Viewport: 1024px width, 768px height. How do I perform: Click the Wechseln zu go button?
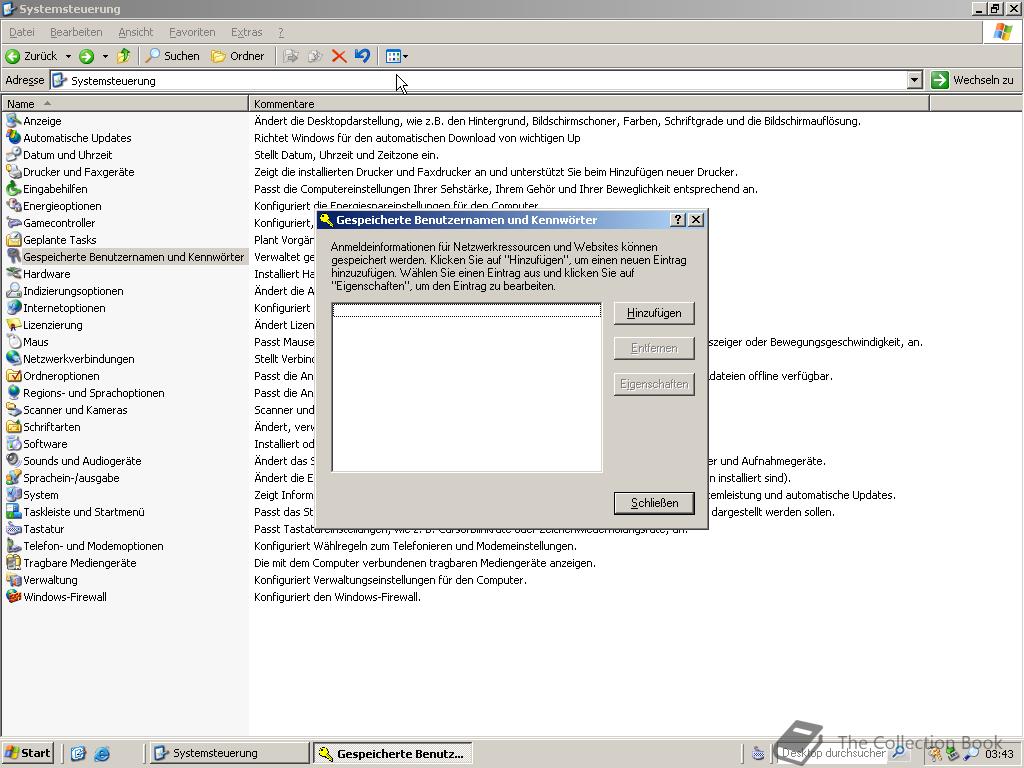click(x=972, y=80)
